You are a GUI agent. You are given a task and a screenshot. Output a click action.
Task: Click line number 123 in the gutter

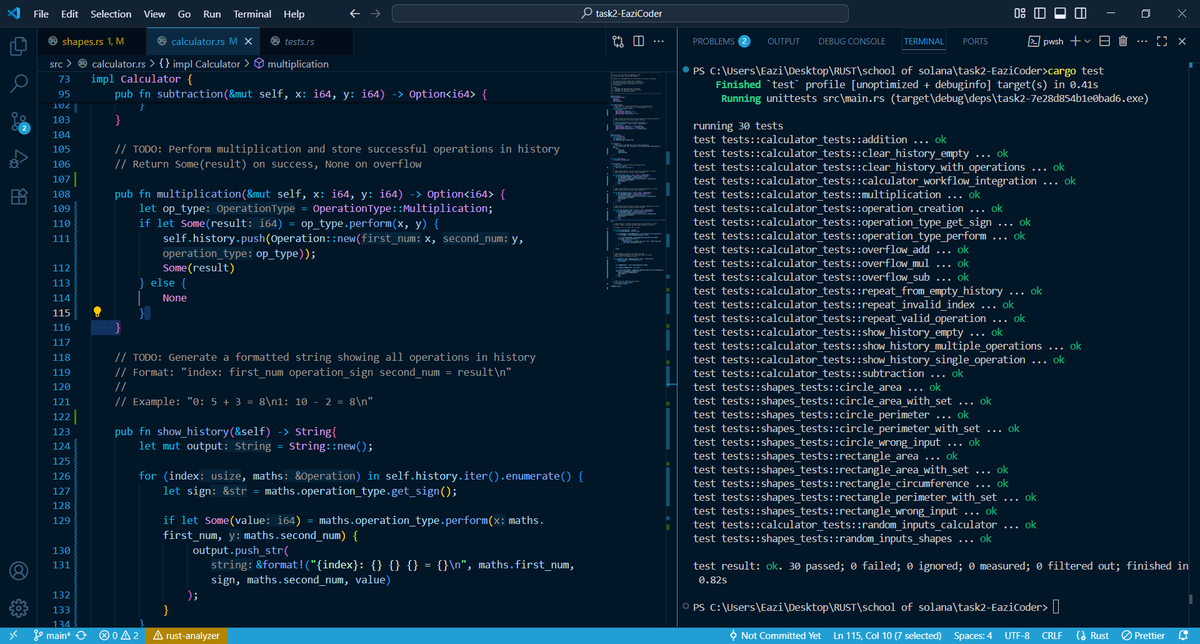[61, 431]
